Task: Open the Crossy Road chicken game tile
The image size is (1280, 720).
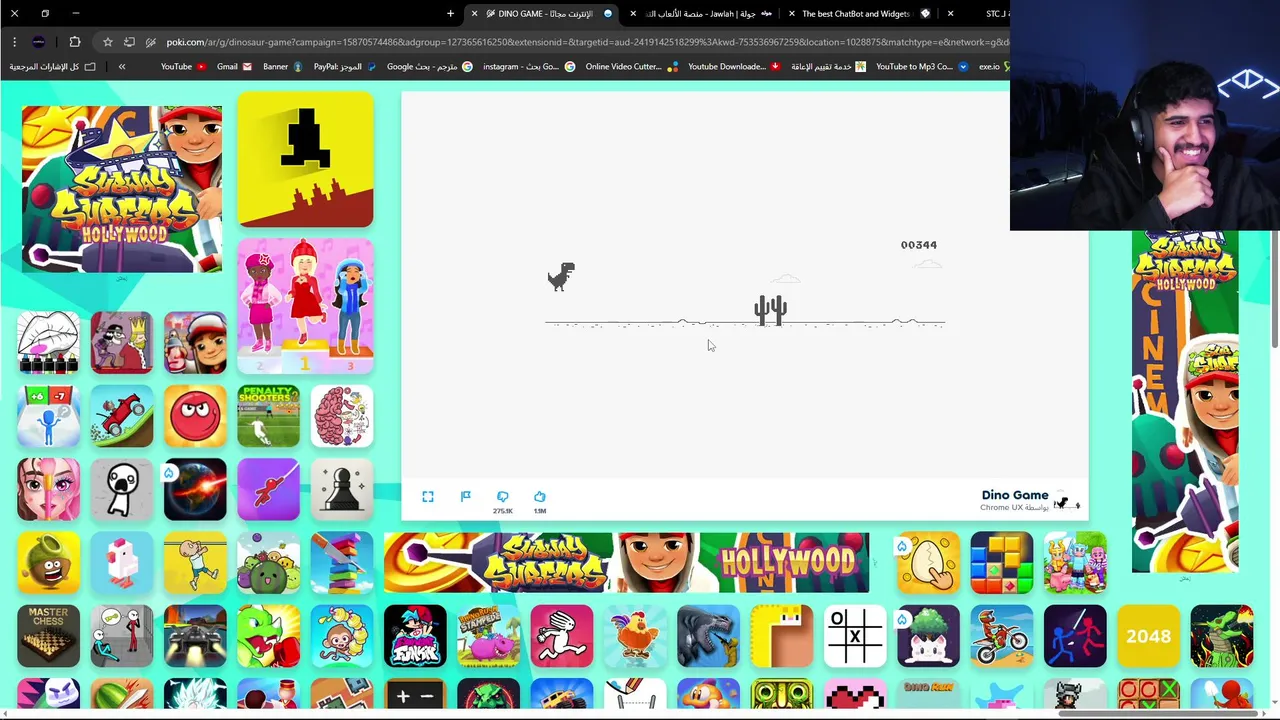Action: point(122,563)
